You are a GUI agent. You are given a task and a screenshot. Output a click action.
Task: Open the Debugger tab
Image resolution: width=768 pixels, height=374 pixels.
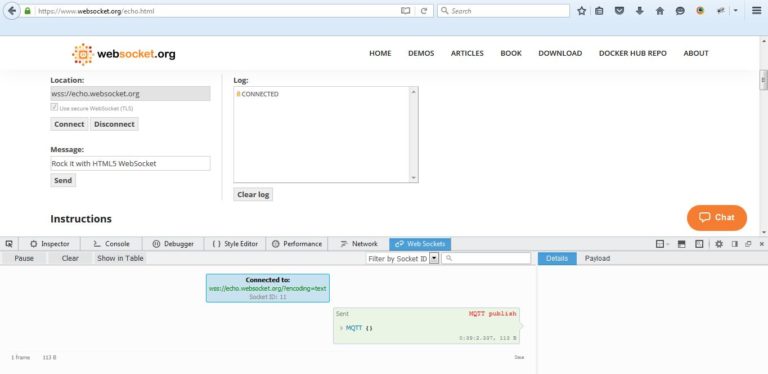(x=173, y=244)
